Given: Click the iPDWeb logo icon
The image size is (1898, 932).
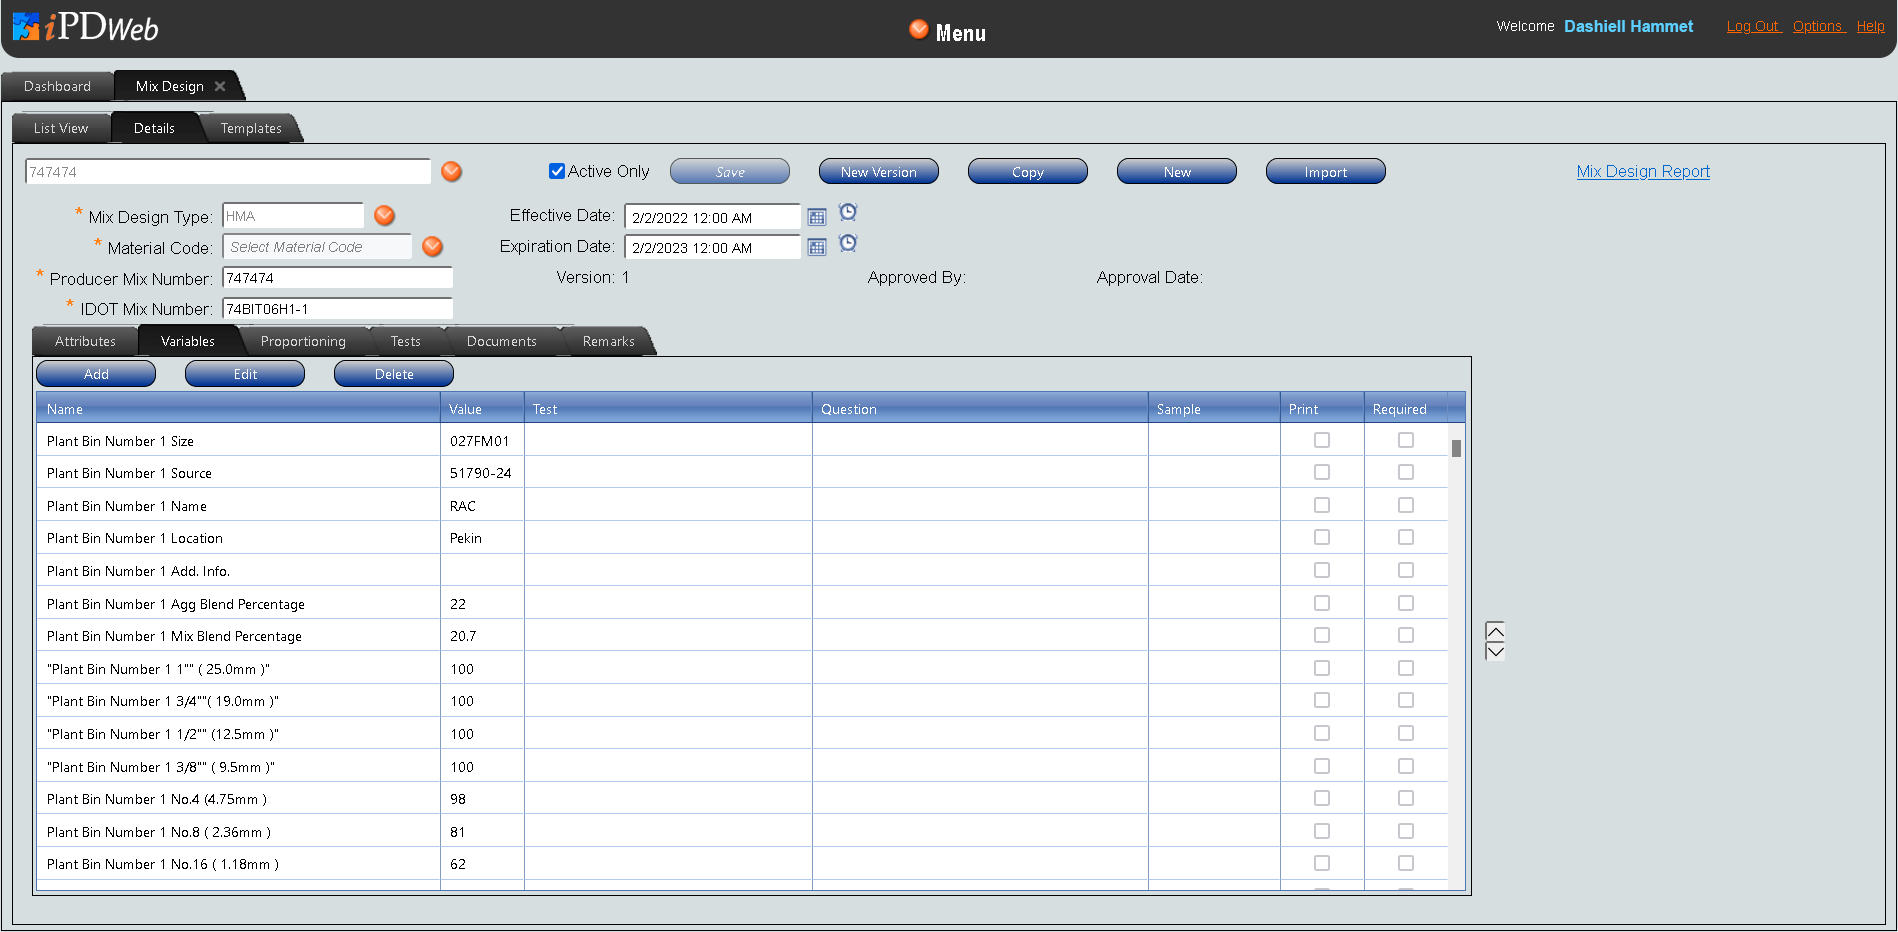Looking at the screenshot, I should (26, 27).
